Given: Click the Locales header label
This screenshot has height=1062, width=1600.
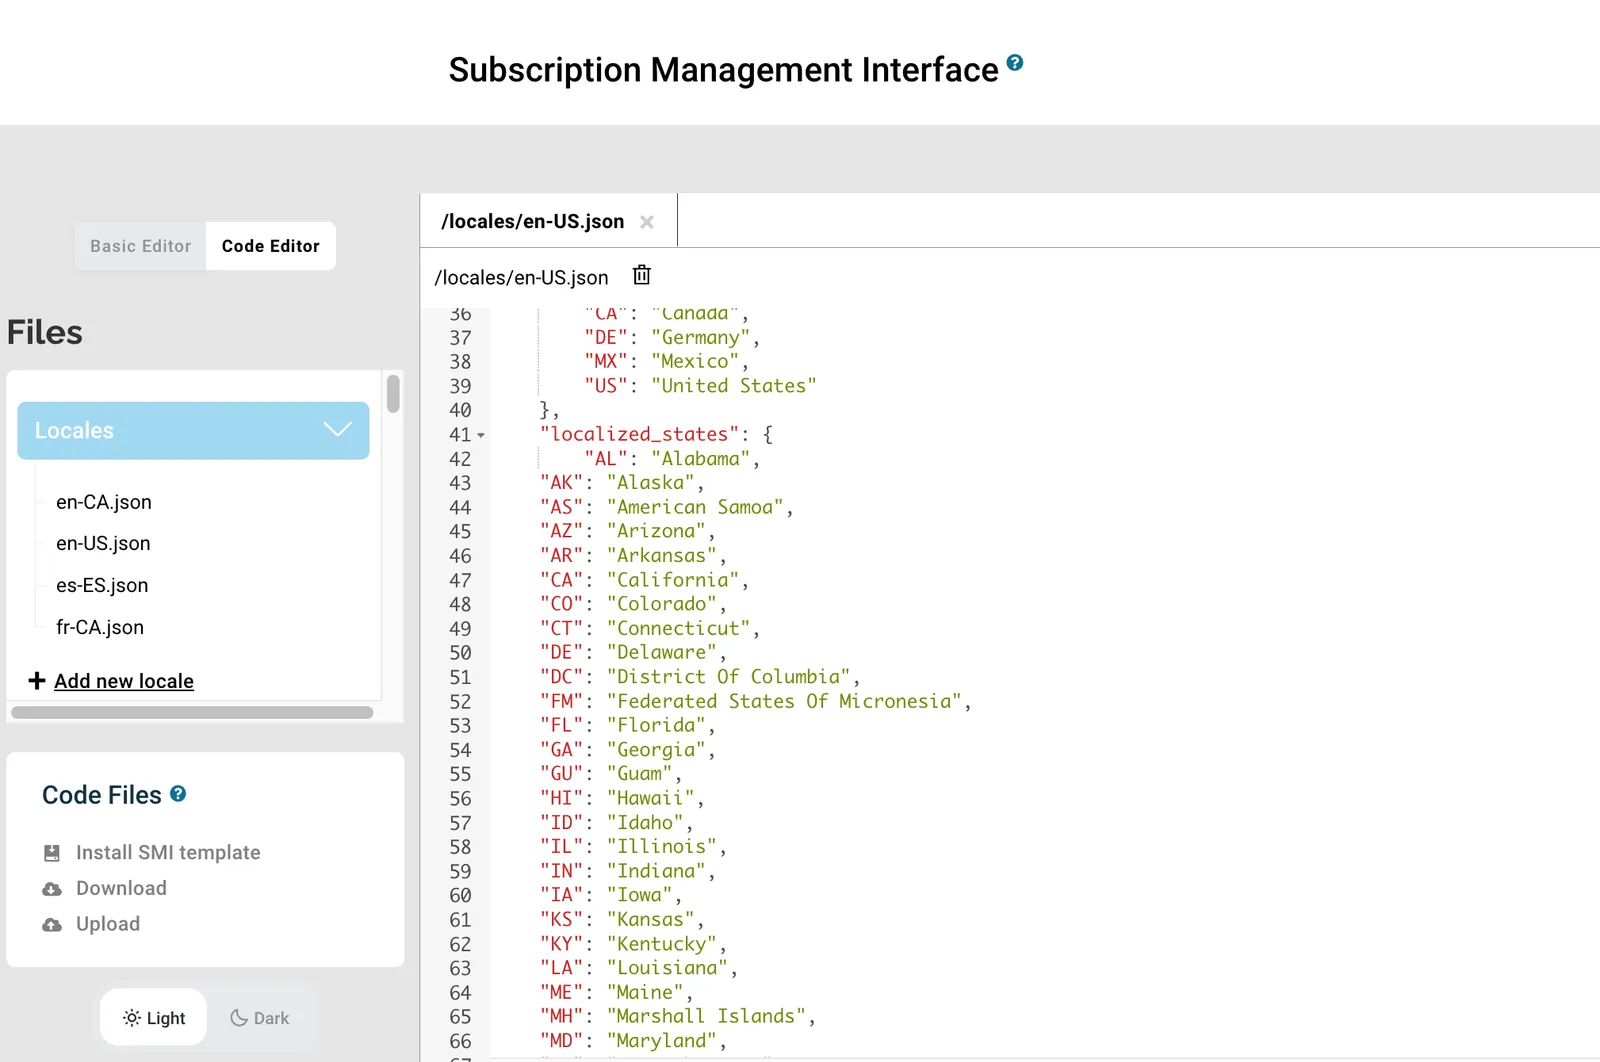Looking at the screenshot, I should tap(74, 431).
